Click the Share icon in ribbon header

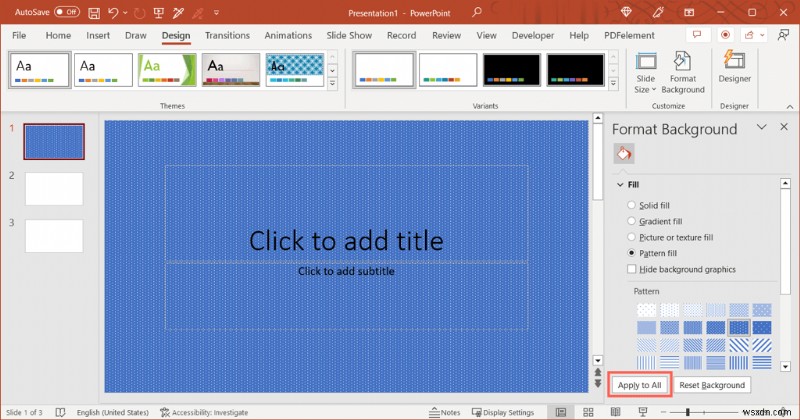coord(749,35)
